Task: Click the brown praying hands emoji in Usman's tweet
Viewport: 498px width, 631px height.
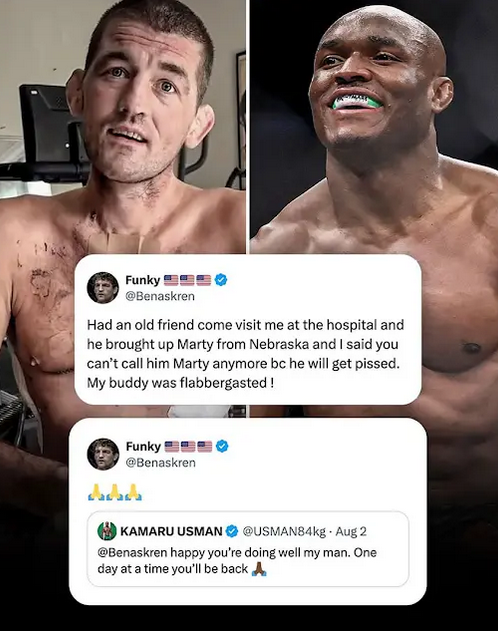Action: 259,569
